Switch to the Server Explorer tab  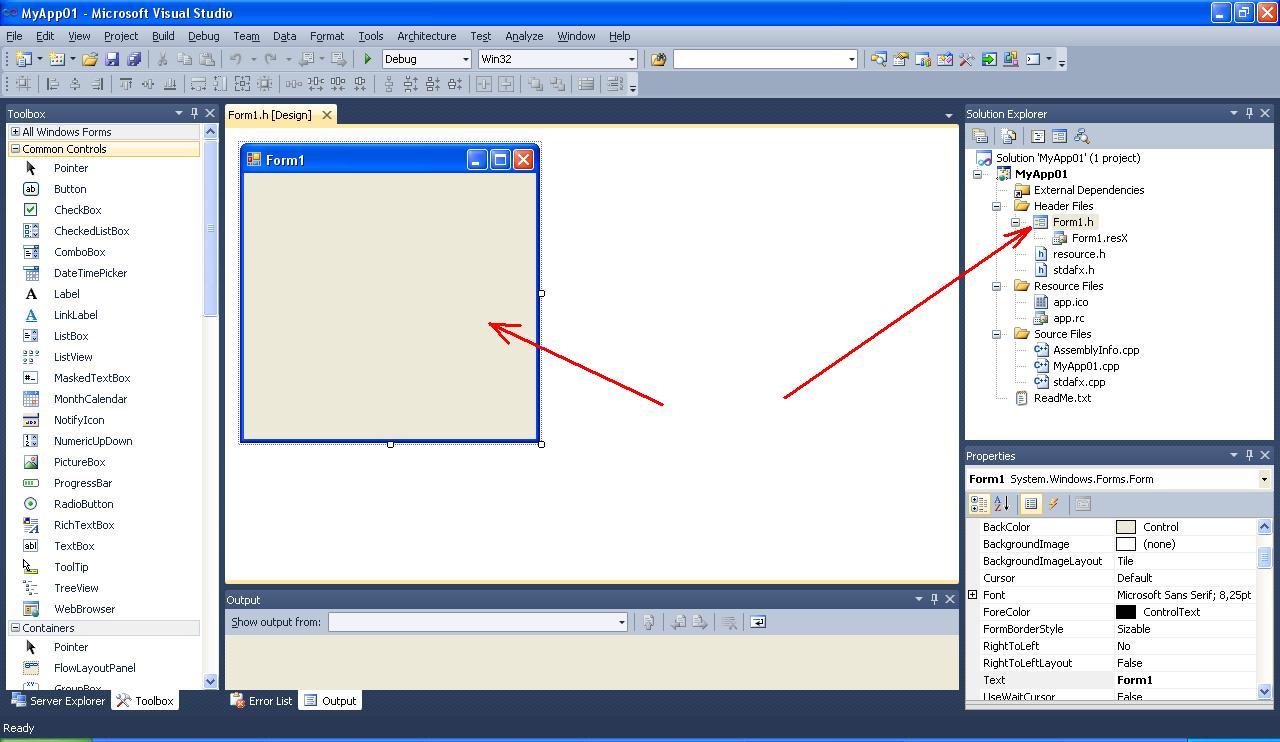(58, 701)
